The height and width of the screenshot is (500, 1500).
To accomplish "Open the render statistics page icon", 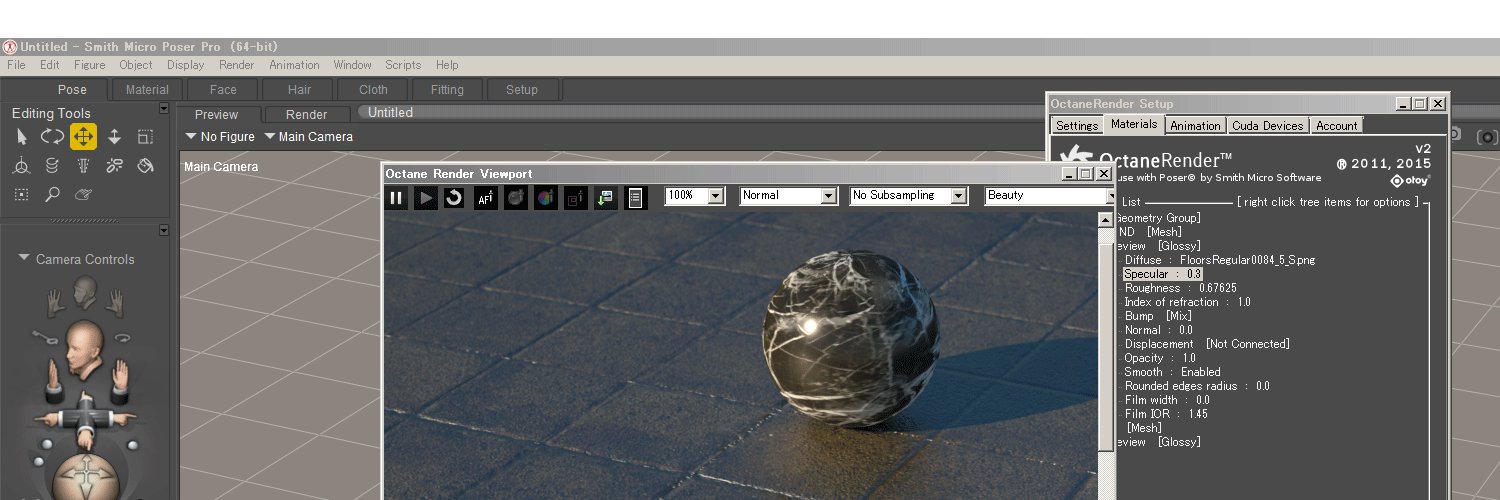I will [x=635, y=197].
